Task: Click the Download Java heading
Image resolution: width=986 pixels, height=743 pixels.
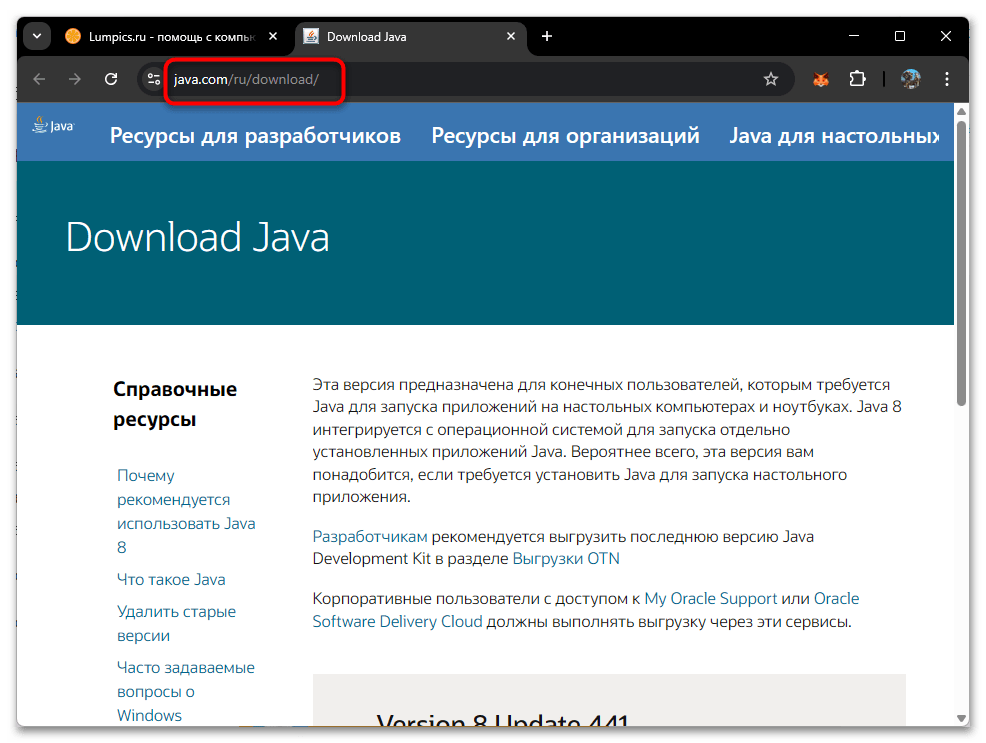Action: pyautogui.click(x=197, y=238)
